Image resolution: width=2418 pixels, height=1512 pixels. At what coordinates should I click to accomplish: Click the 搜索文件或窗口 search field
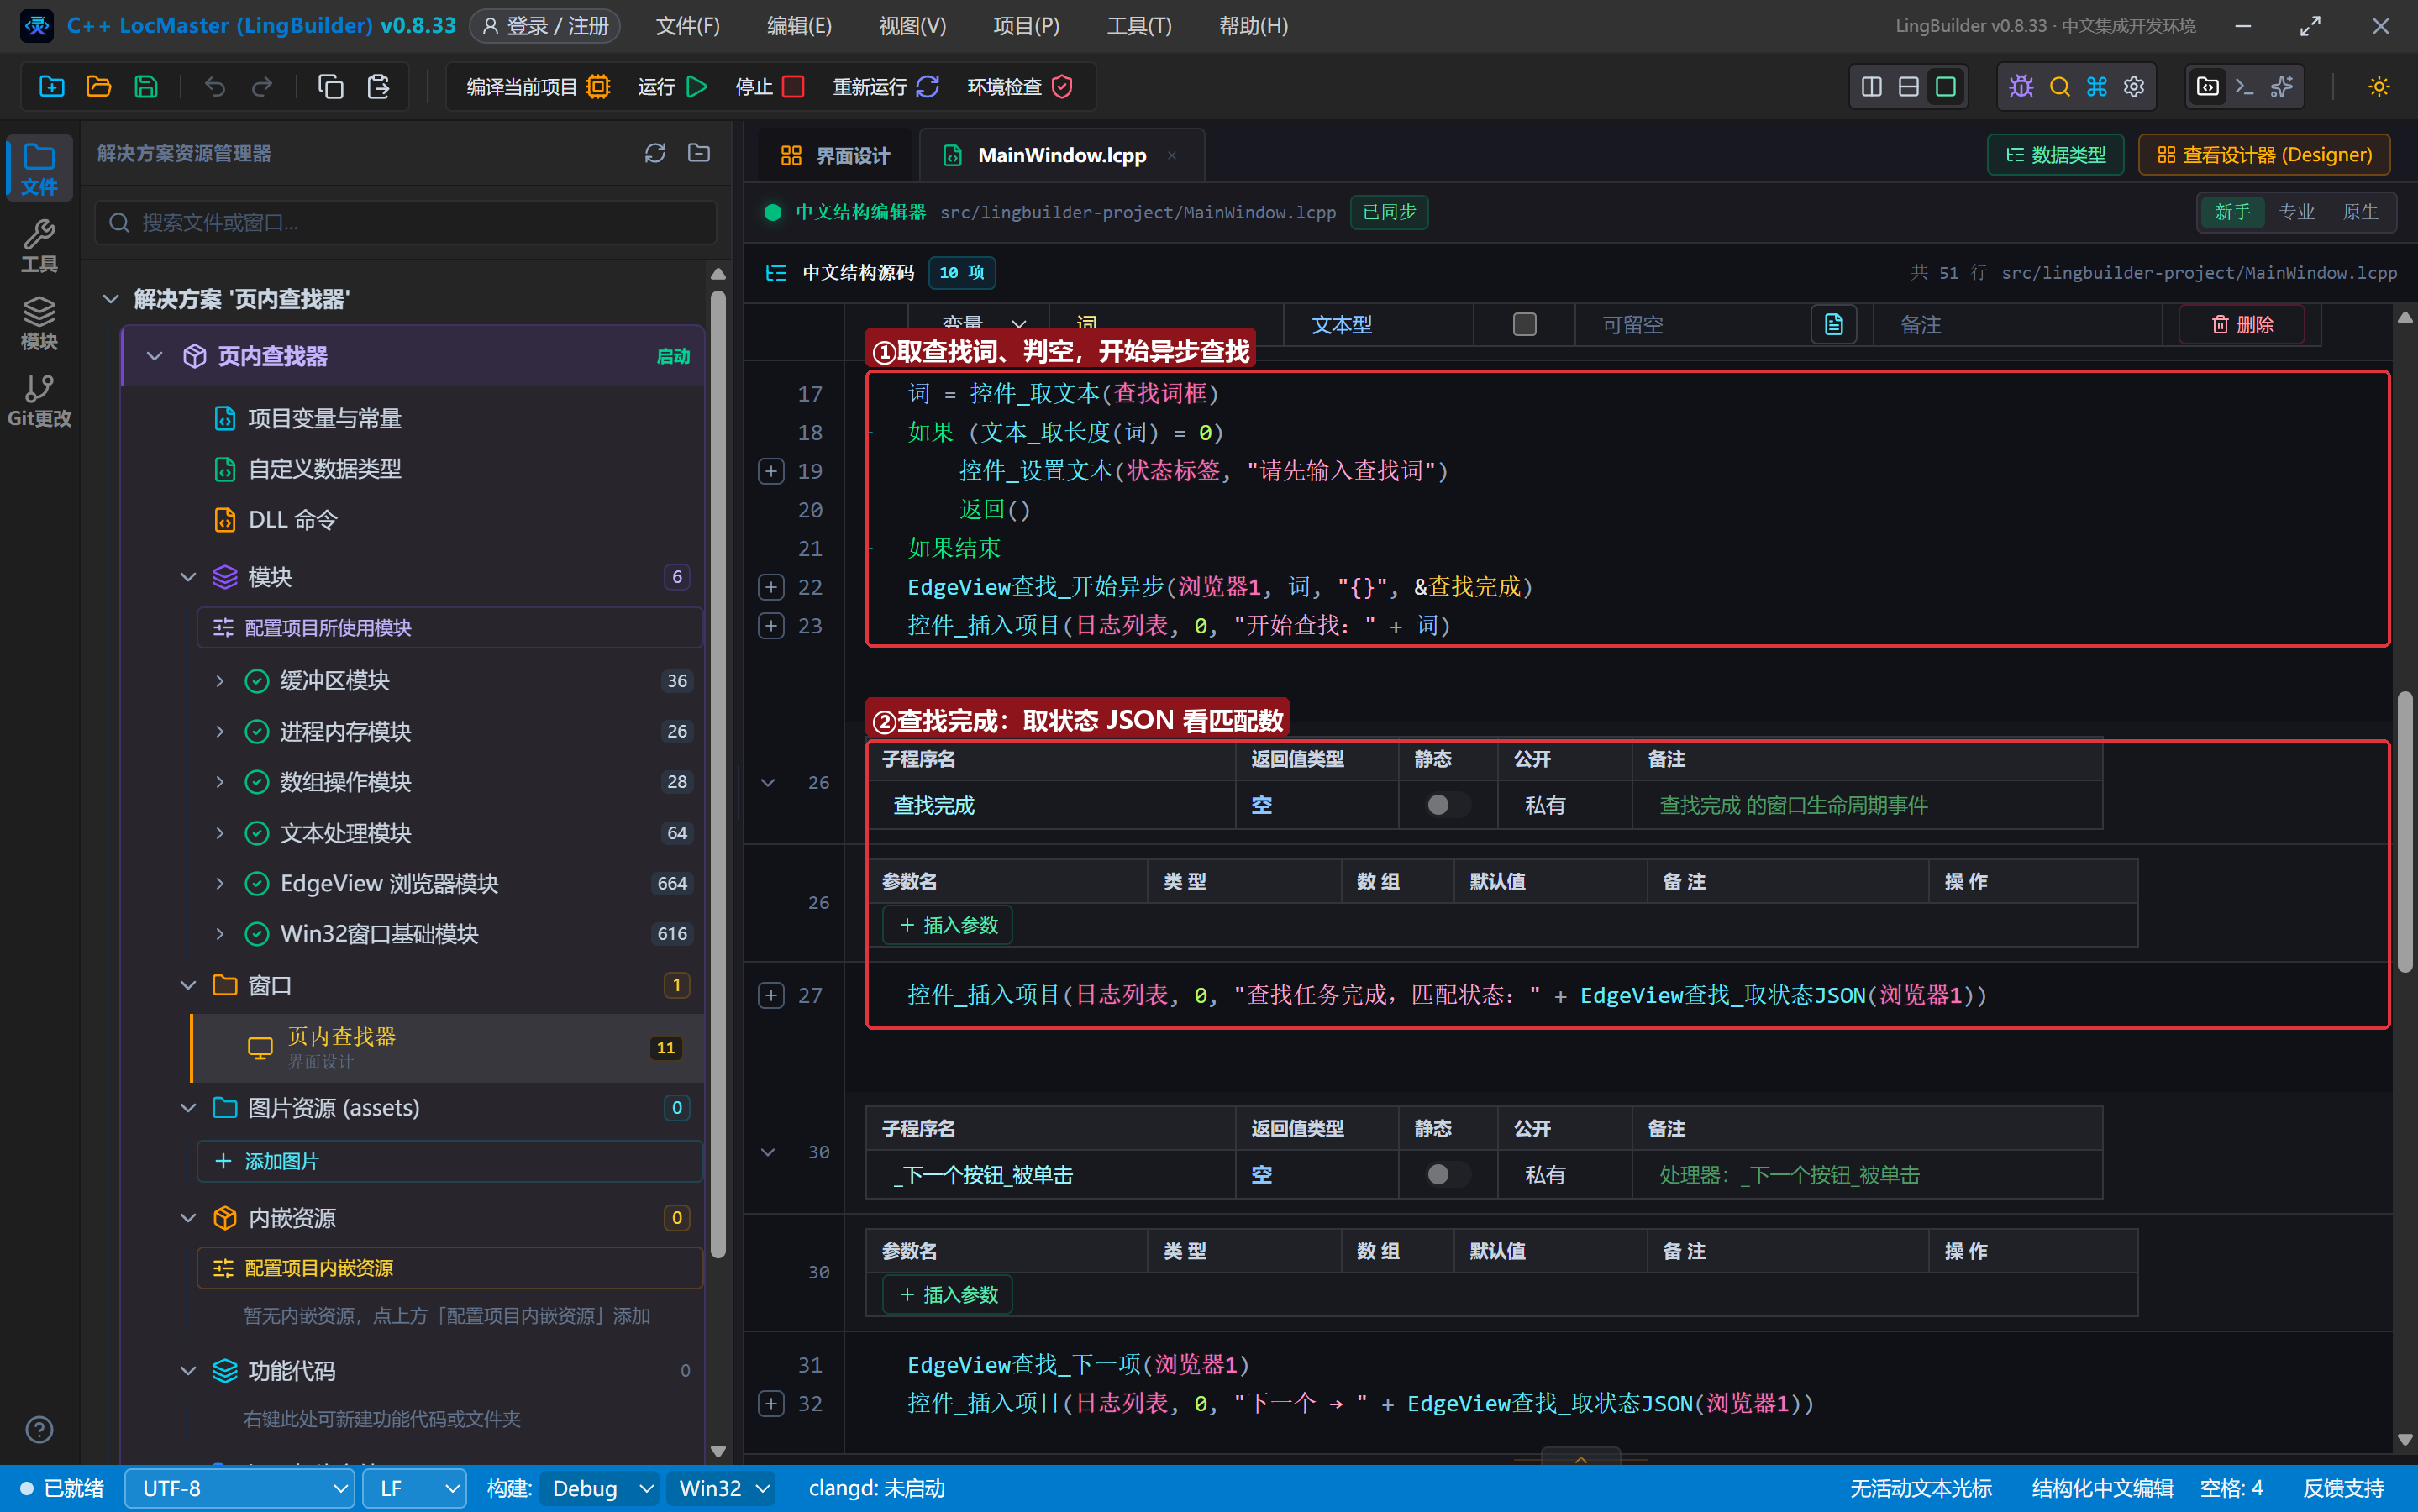[406, 222]
